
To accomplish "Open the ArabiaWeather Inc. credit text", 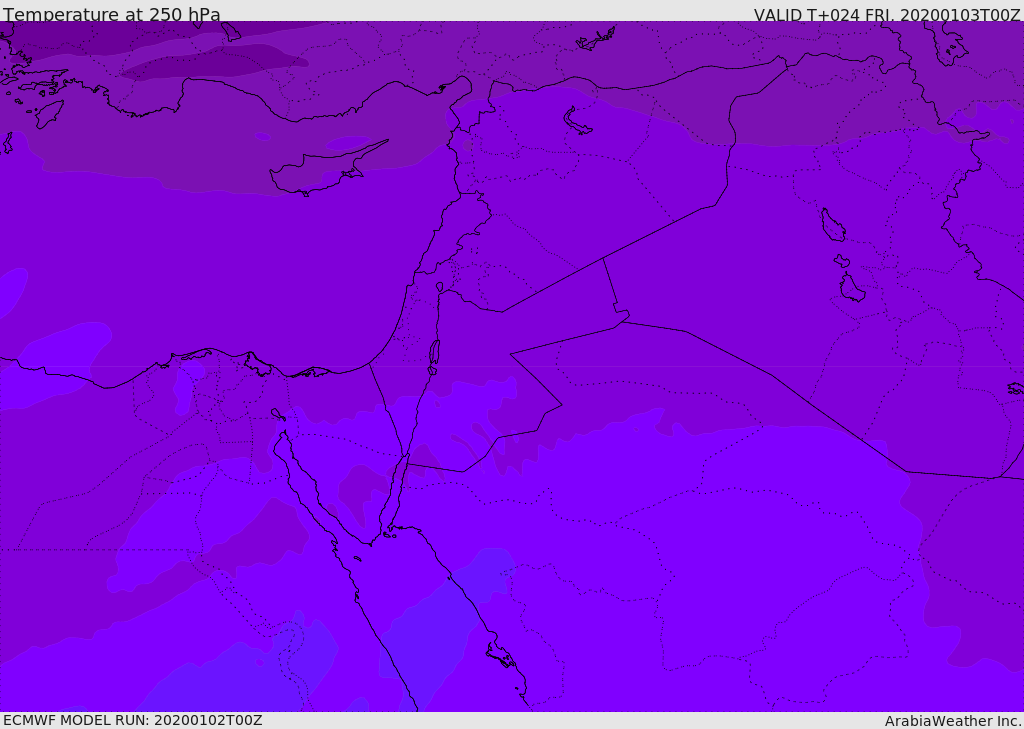I will click(953, 721).
